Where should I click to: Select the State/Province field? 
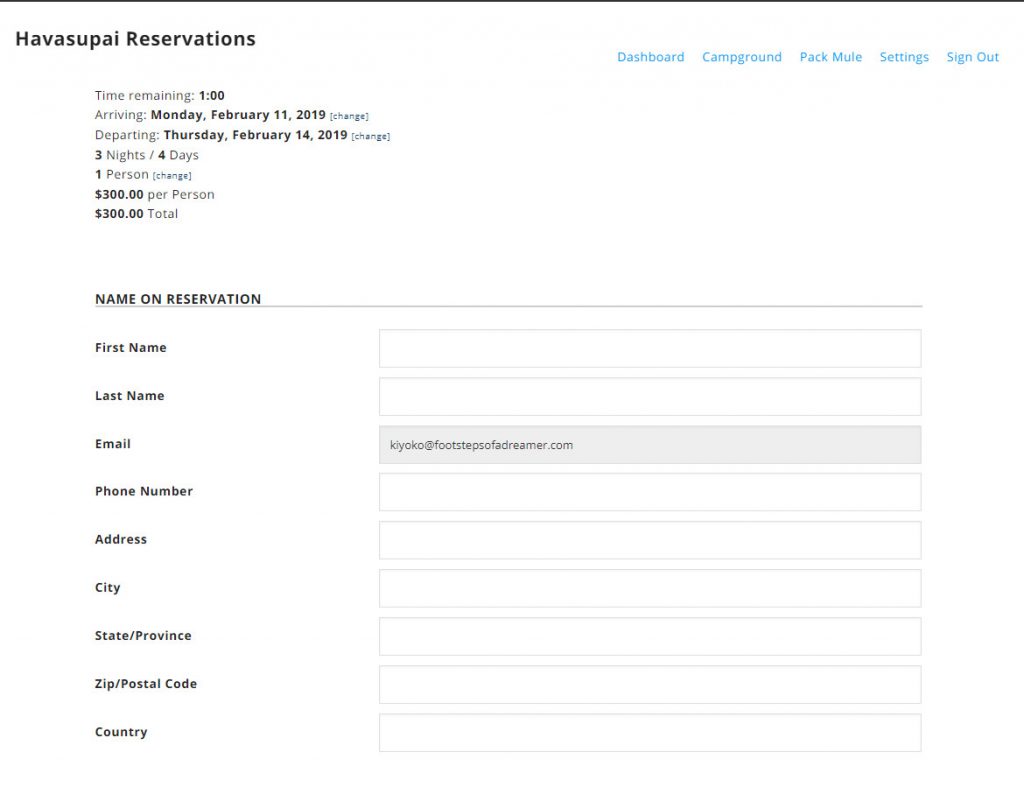click(650, 636)
